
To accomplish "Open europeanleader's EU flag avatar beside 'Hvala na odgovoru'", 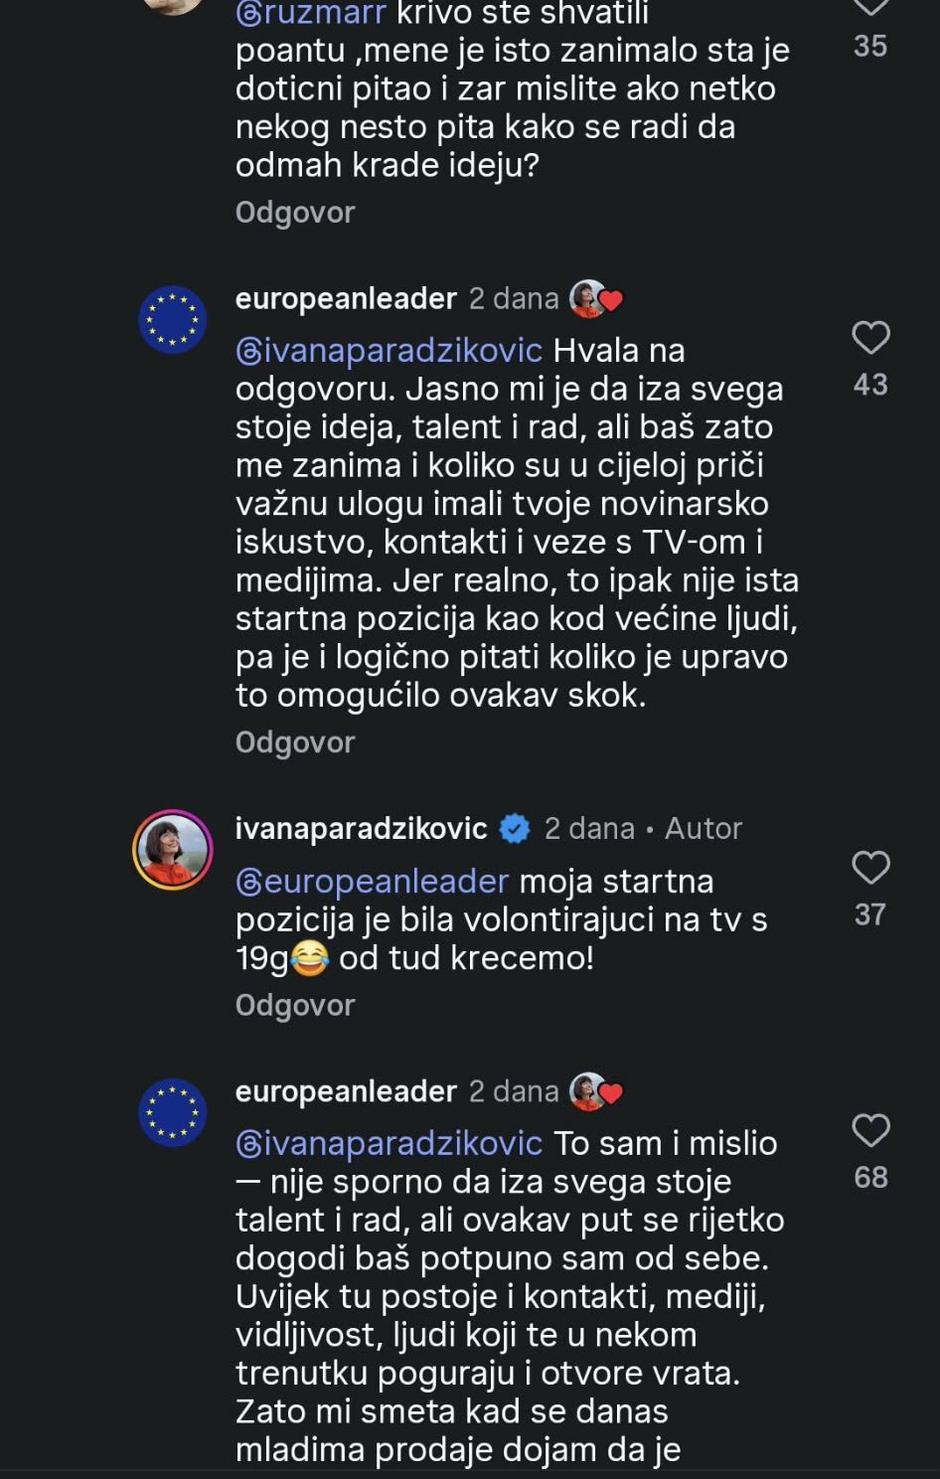I will pos(172,320).
